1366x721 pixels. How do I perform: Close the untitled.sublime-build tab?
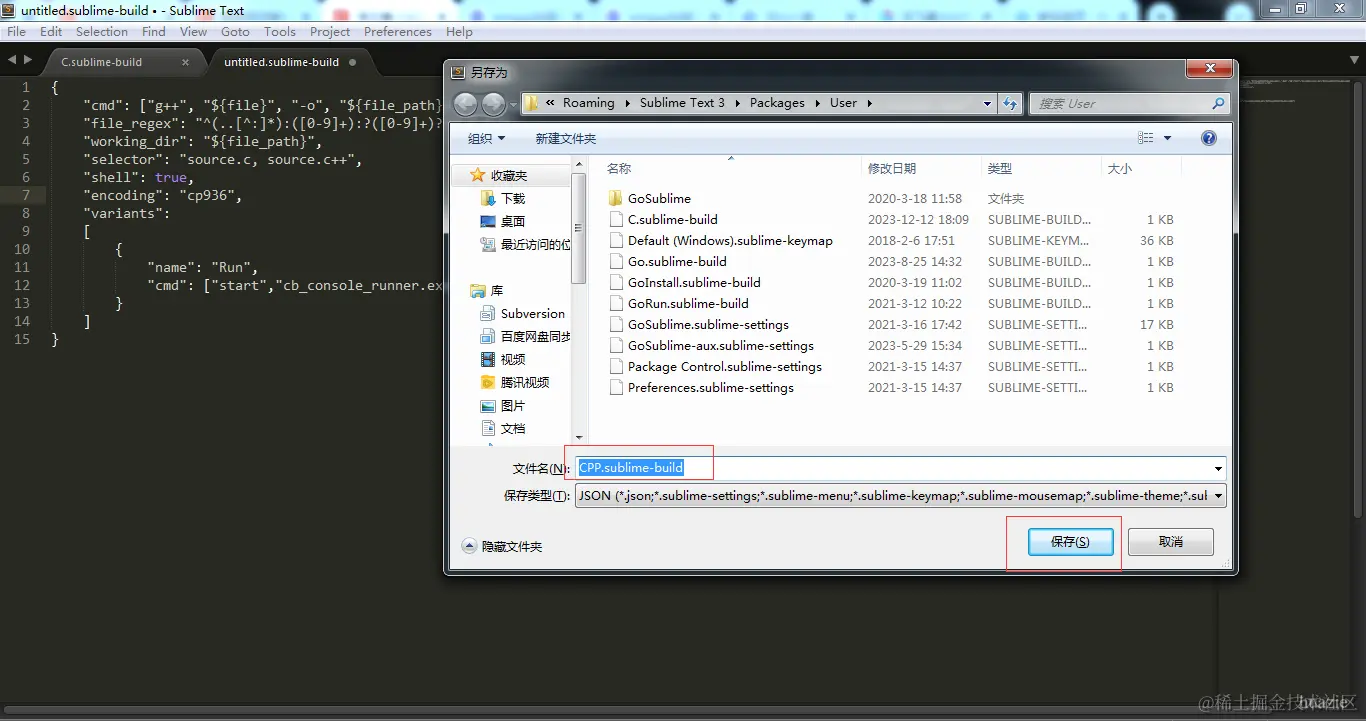click(x=352, y=62)
